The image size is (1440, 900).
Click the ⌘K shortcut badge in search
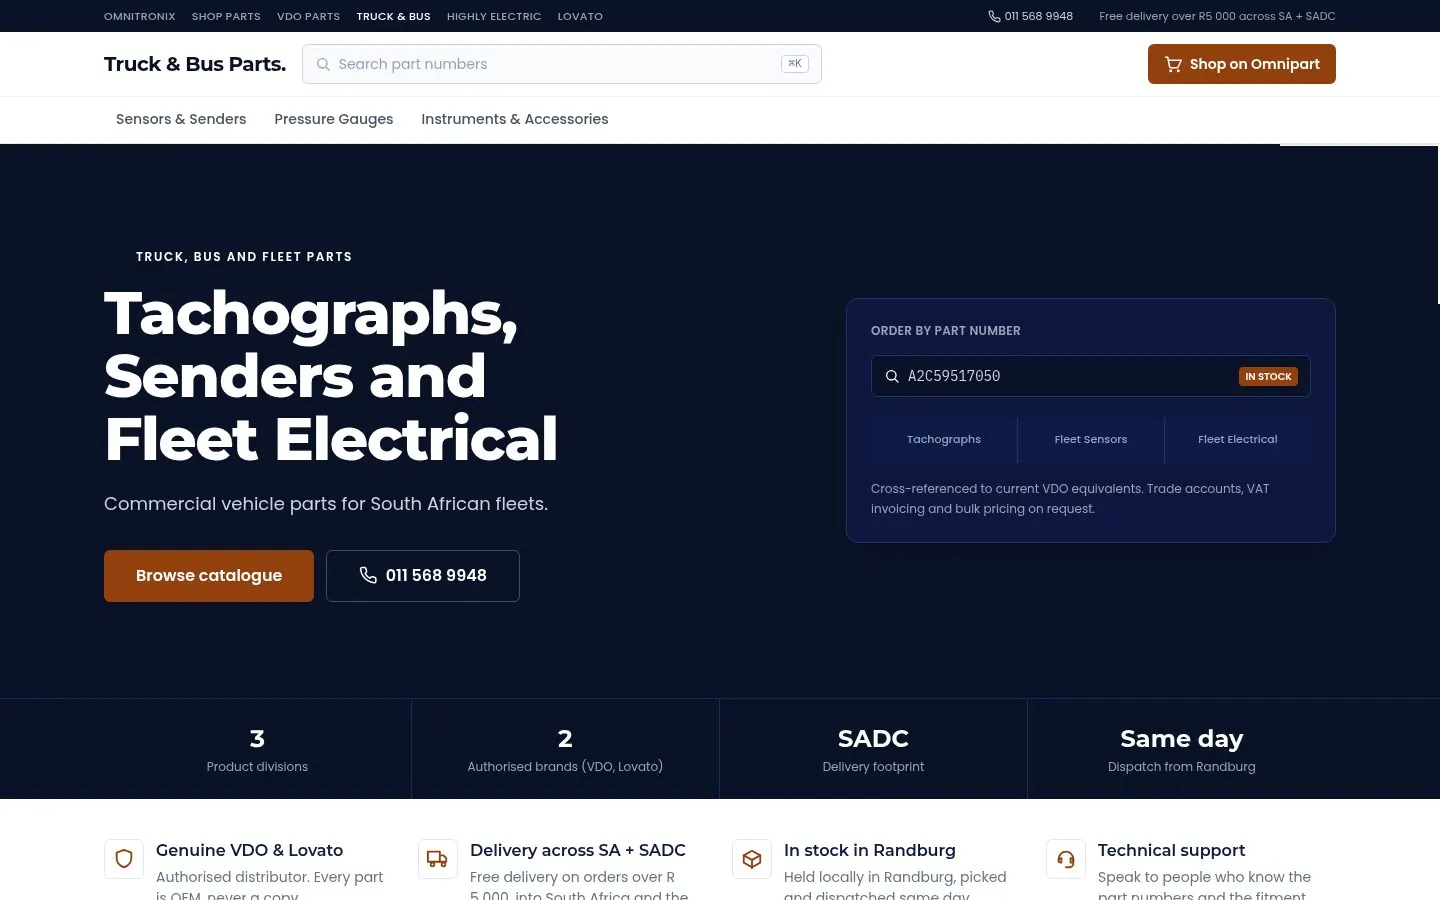pyautogui.click(x=795, y=64)
